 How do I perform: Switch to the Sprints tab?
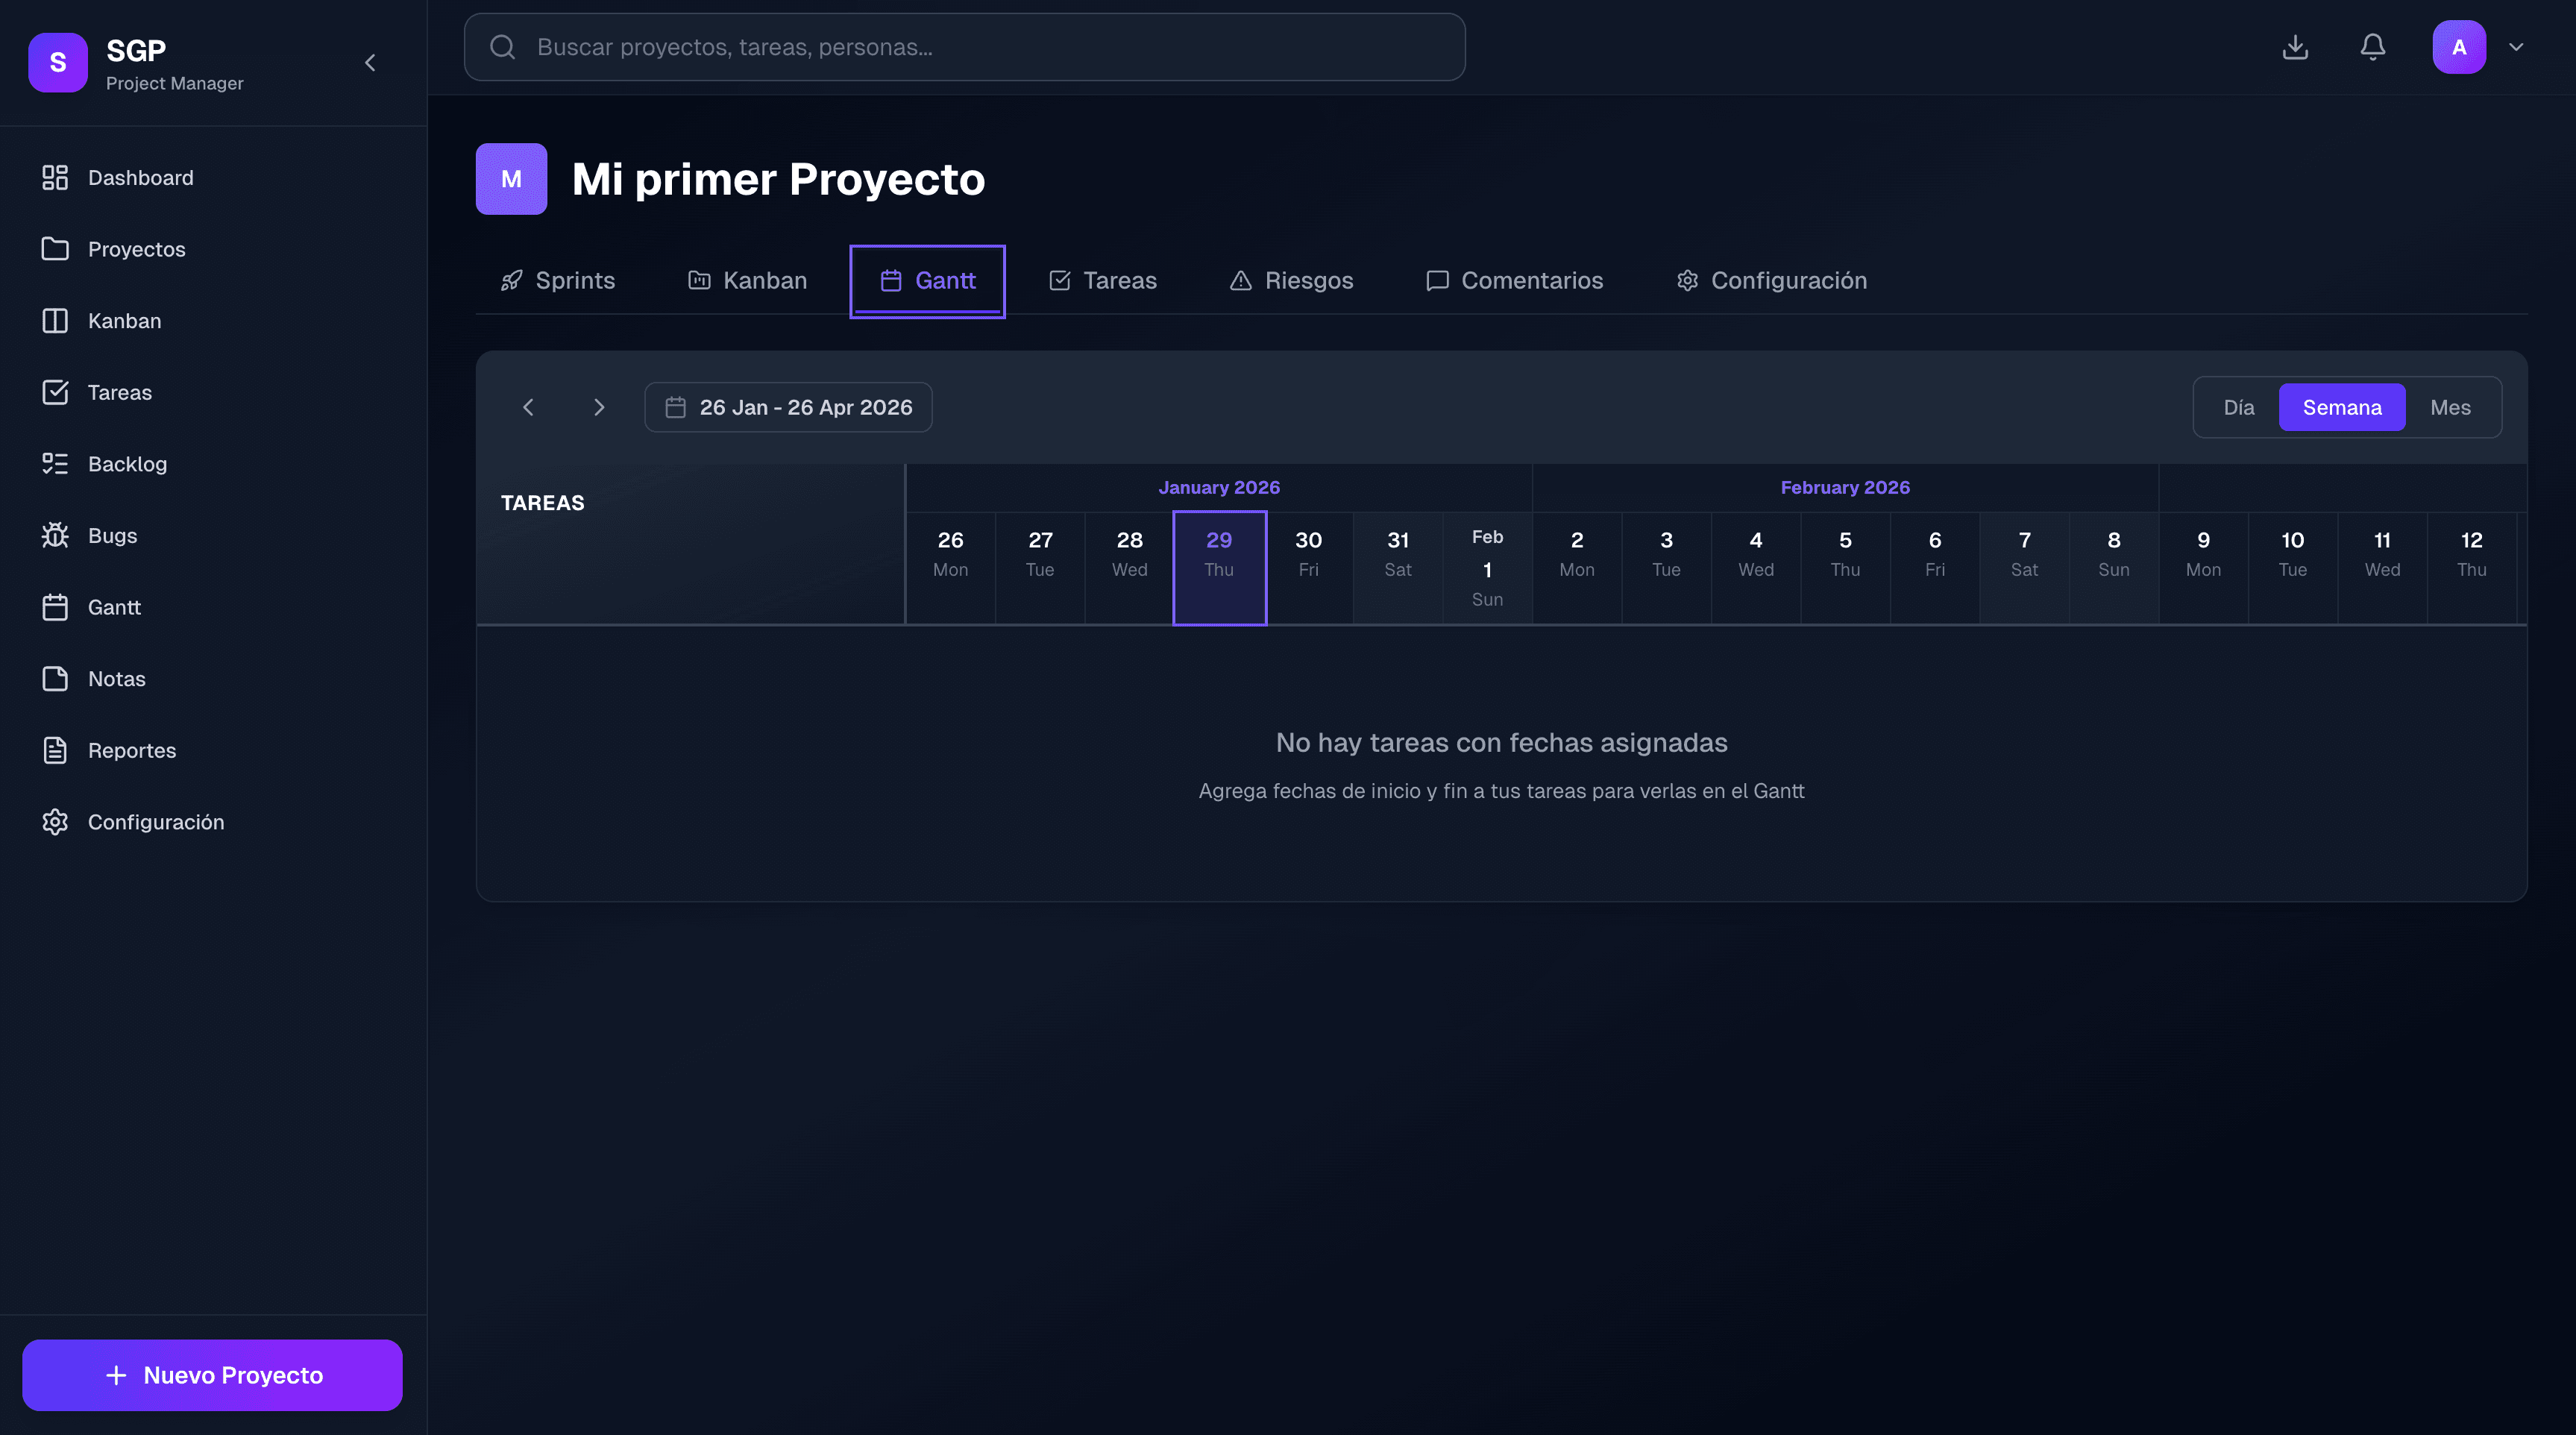point(558,280)
